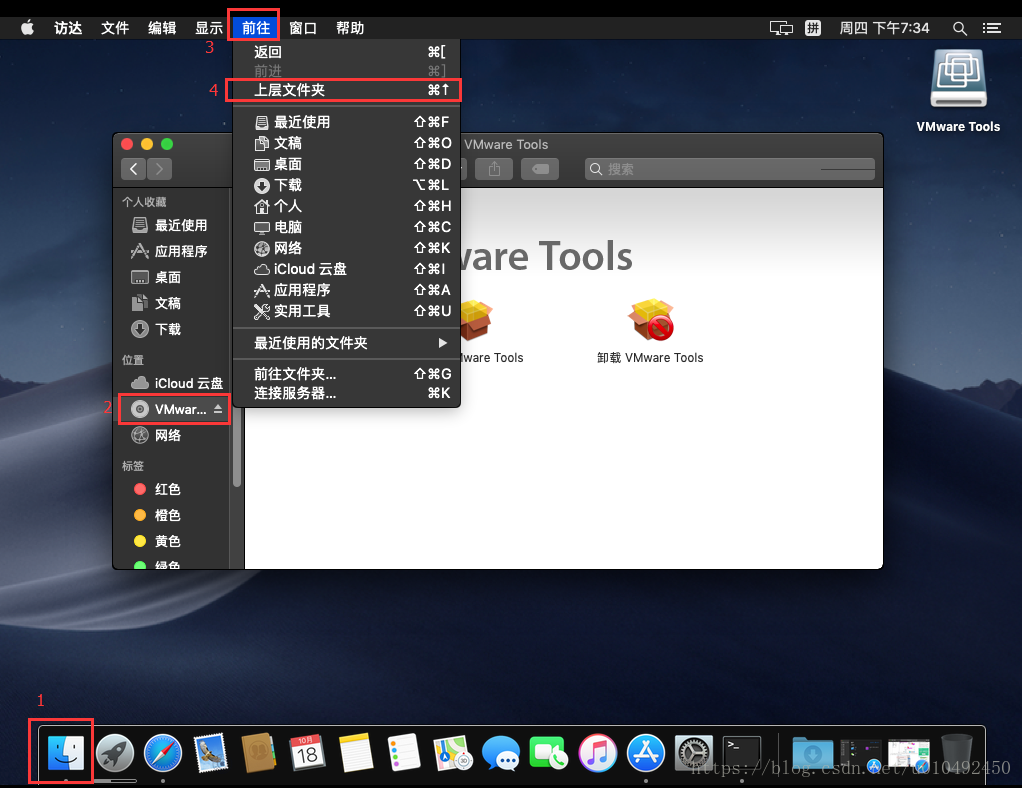Open Notes app in Dock

tap(355, 753)
